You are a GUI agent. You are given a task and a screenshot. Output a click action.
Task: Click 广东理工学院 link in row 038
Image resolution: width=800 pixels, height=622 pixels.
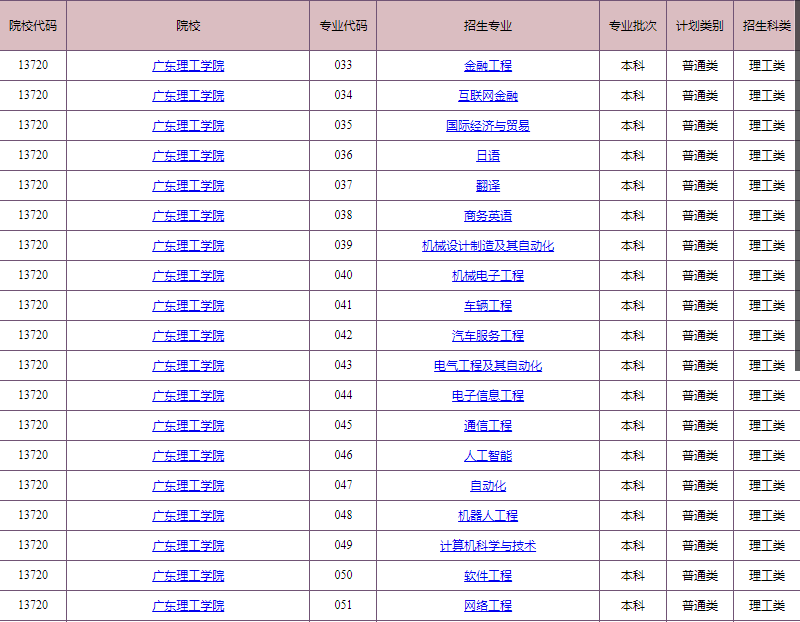point(188,216)
